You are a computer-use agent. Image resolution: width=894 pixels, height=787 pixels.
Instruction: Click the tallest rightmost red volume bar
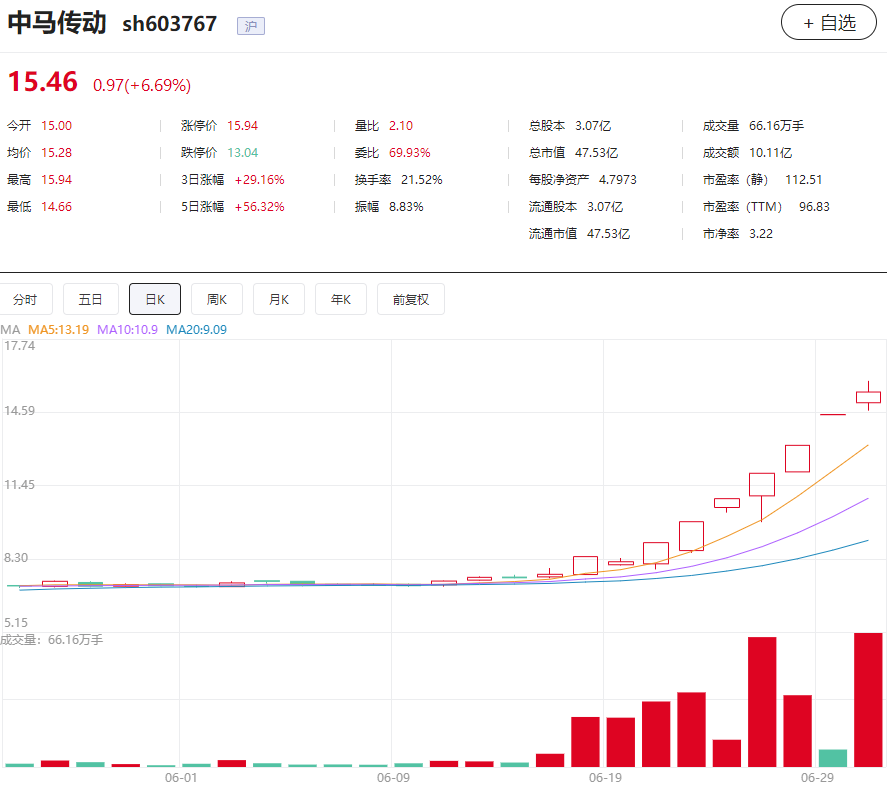pyautogui.click(x=868, y=700)
